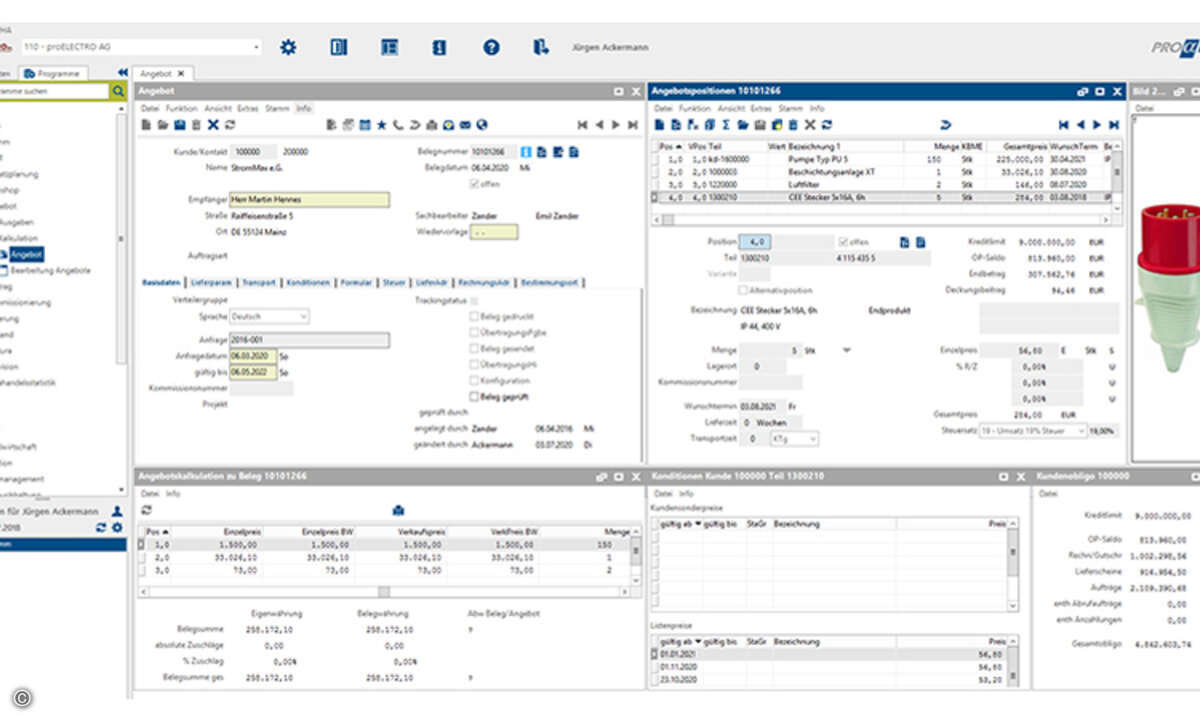
Task: Open the Steuersatz dropdown
Action: [x=1080, y=430]
